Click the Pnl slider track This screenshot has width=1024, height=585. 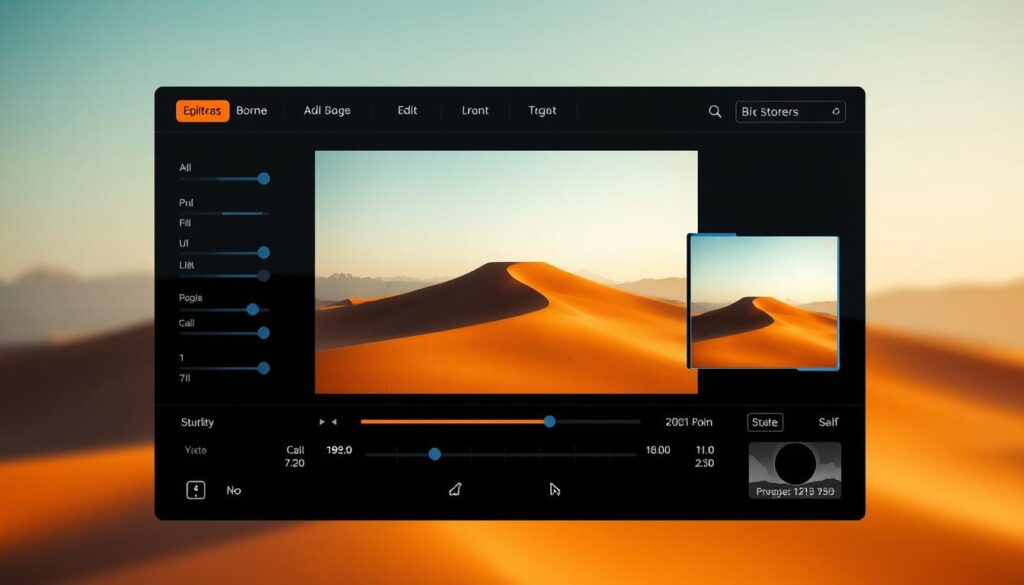[224, 213]
